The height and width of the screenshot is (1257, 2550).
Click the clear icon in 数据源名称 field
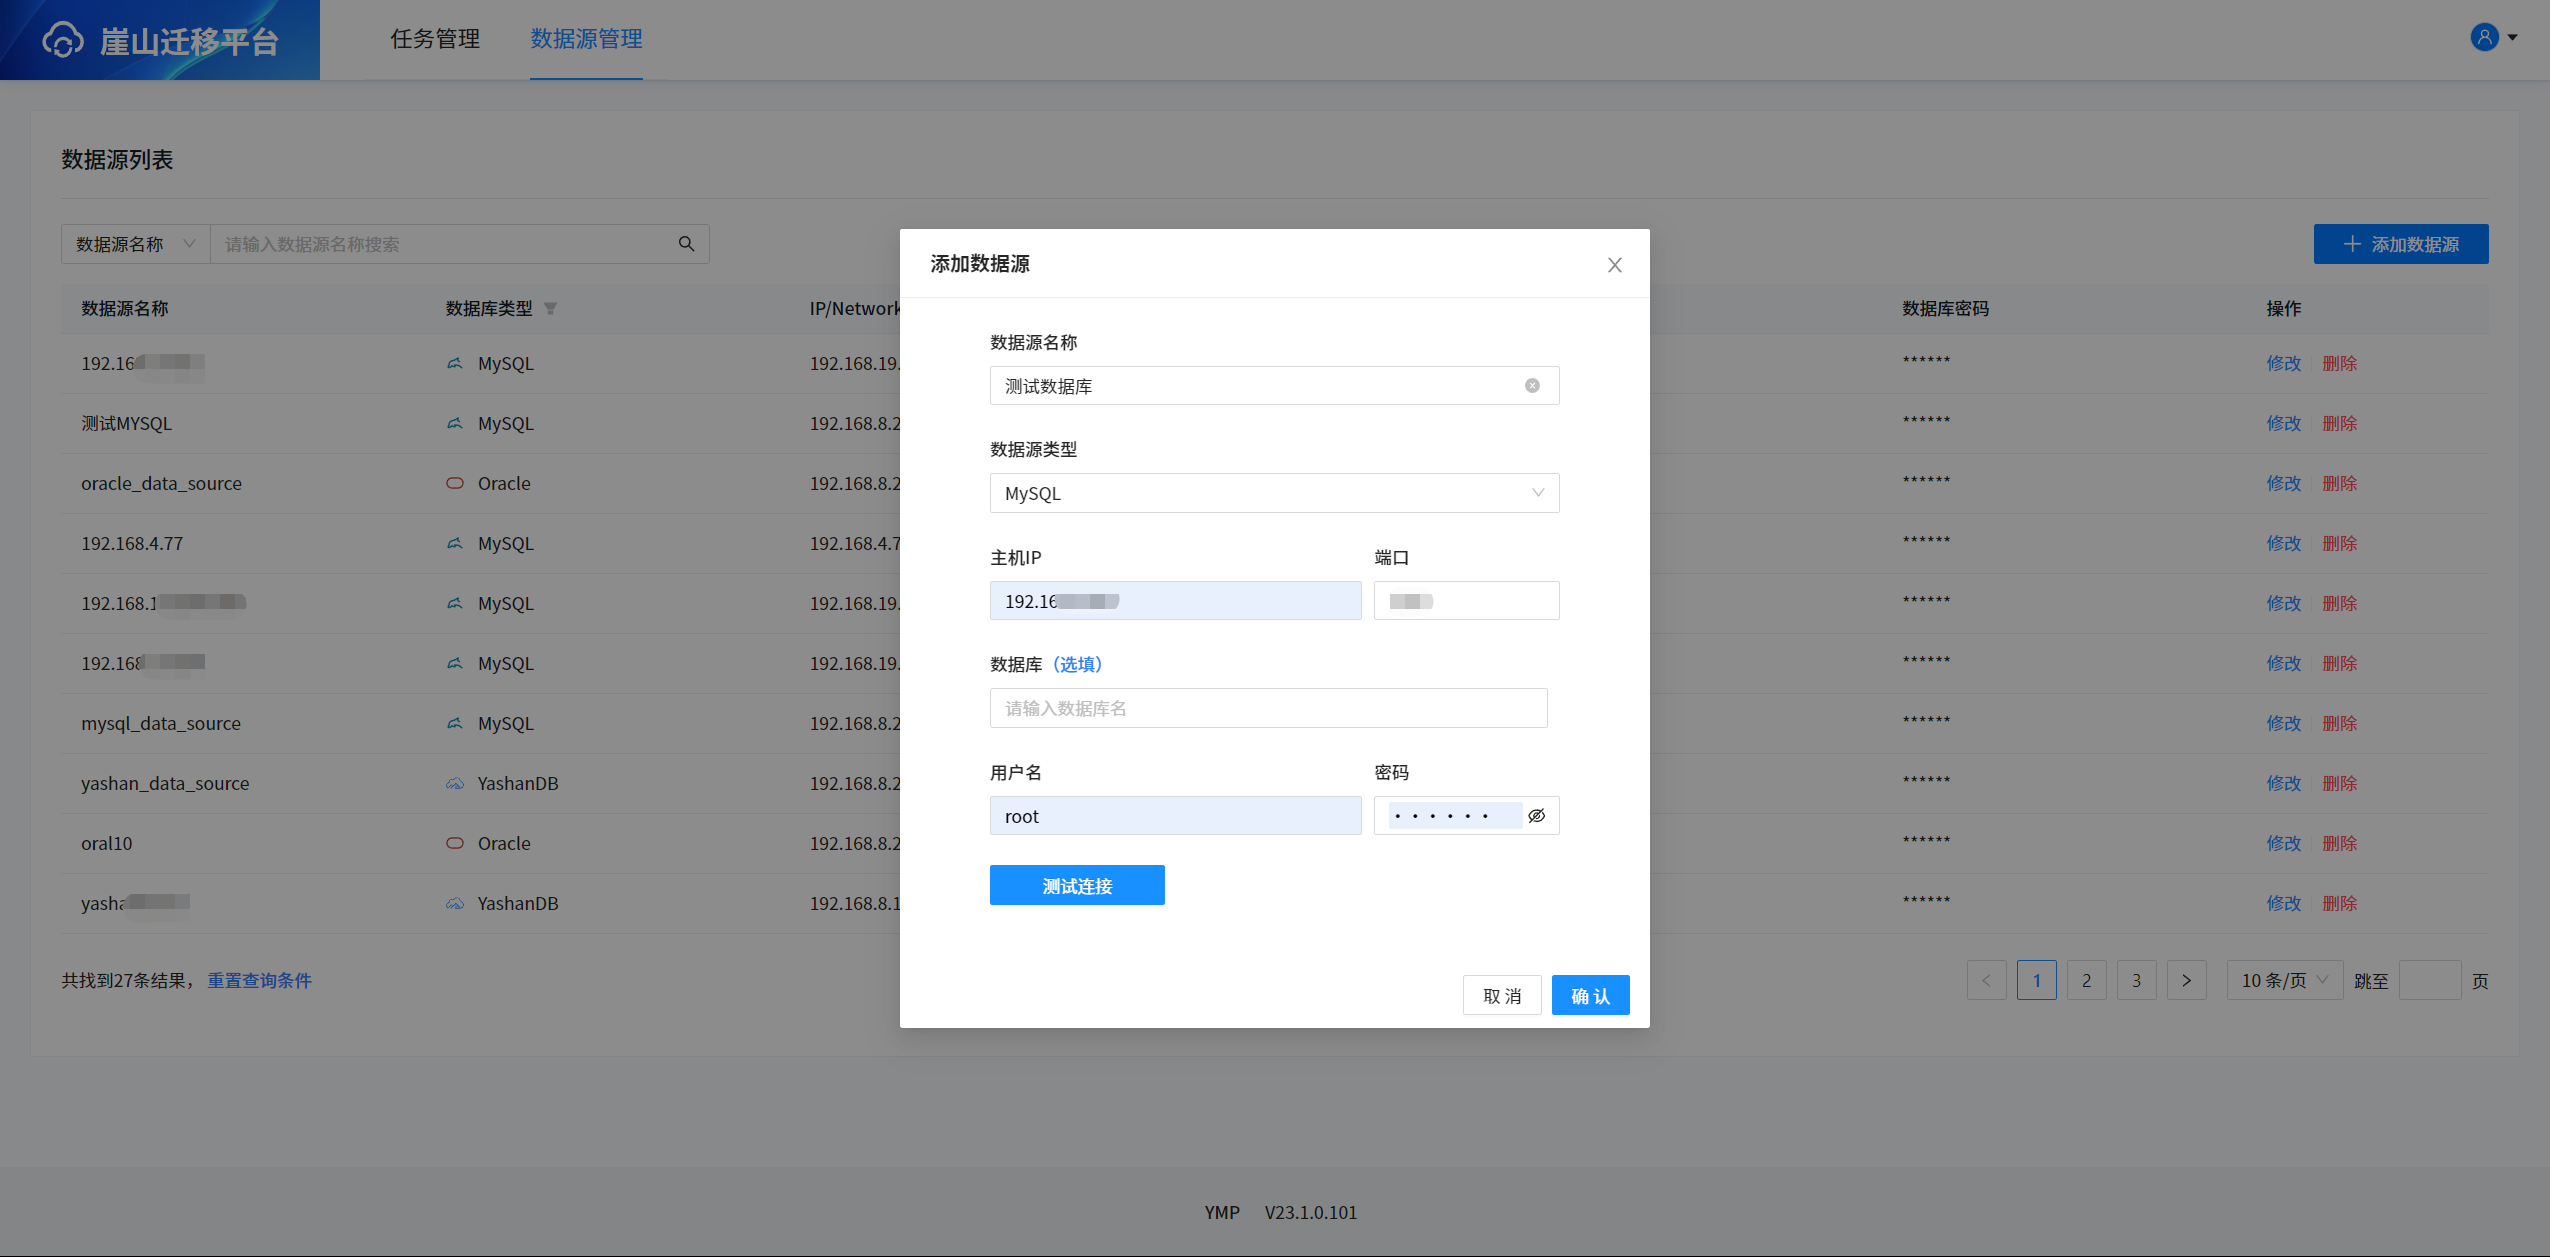pyautogui.click(x=1531, y=386)
